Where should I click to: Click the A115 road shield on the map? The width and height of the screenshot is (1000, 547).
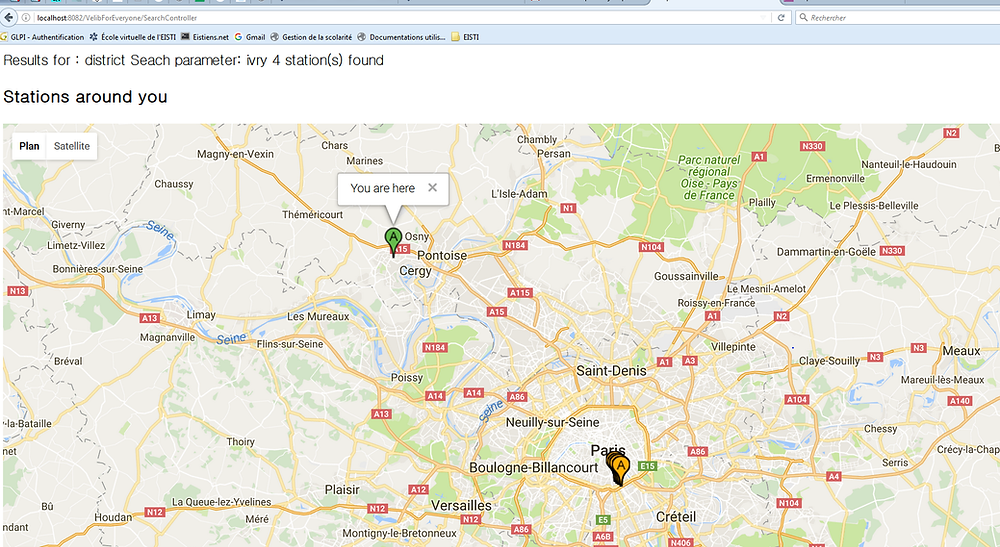point(520,293)
